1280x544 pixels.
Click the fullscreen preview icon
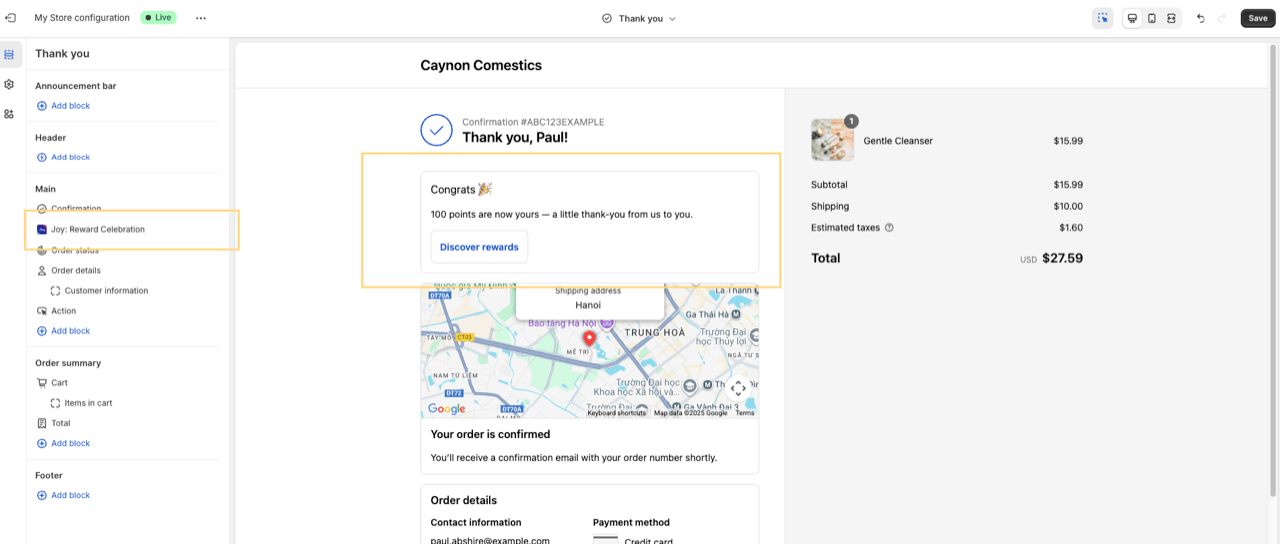(1171, 18)
